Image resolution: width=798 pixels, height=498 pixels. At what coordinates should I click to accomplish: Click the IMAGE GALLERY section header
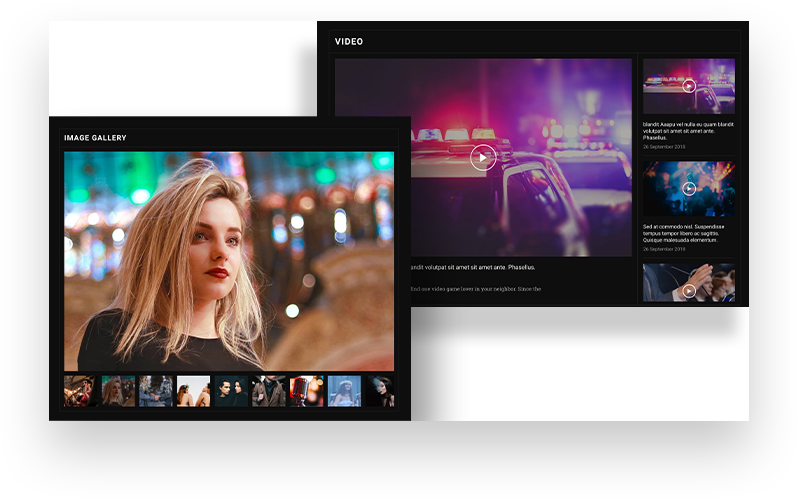(95, 138)
